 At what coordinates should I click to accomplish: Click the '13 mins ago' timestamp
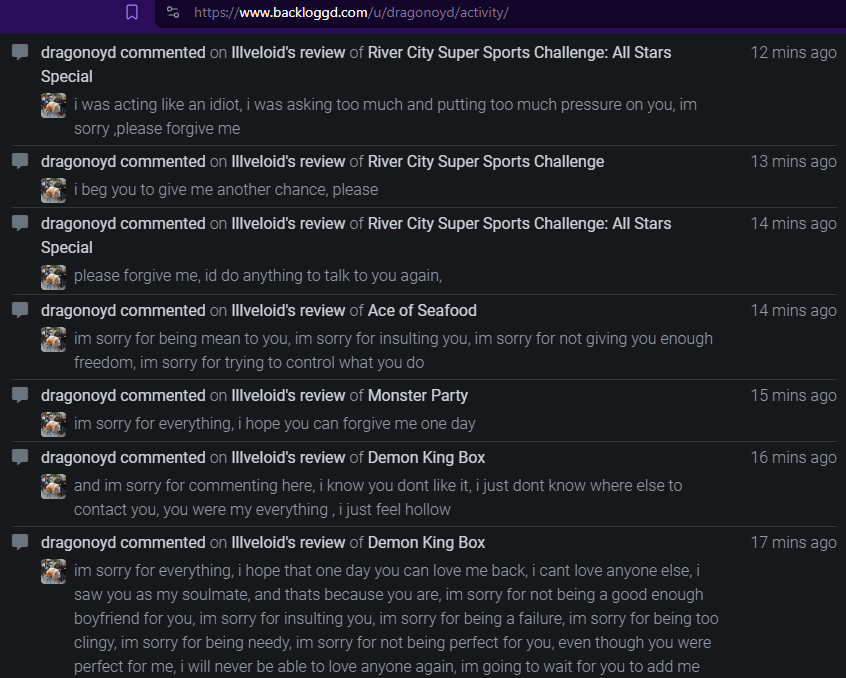793,161
